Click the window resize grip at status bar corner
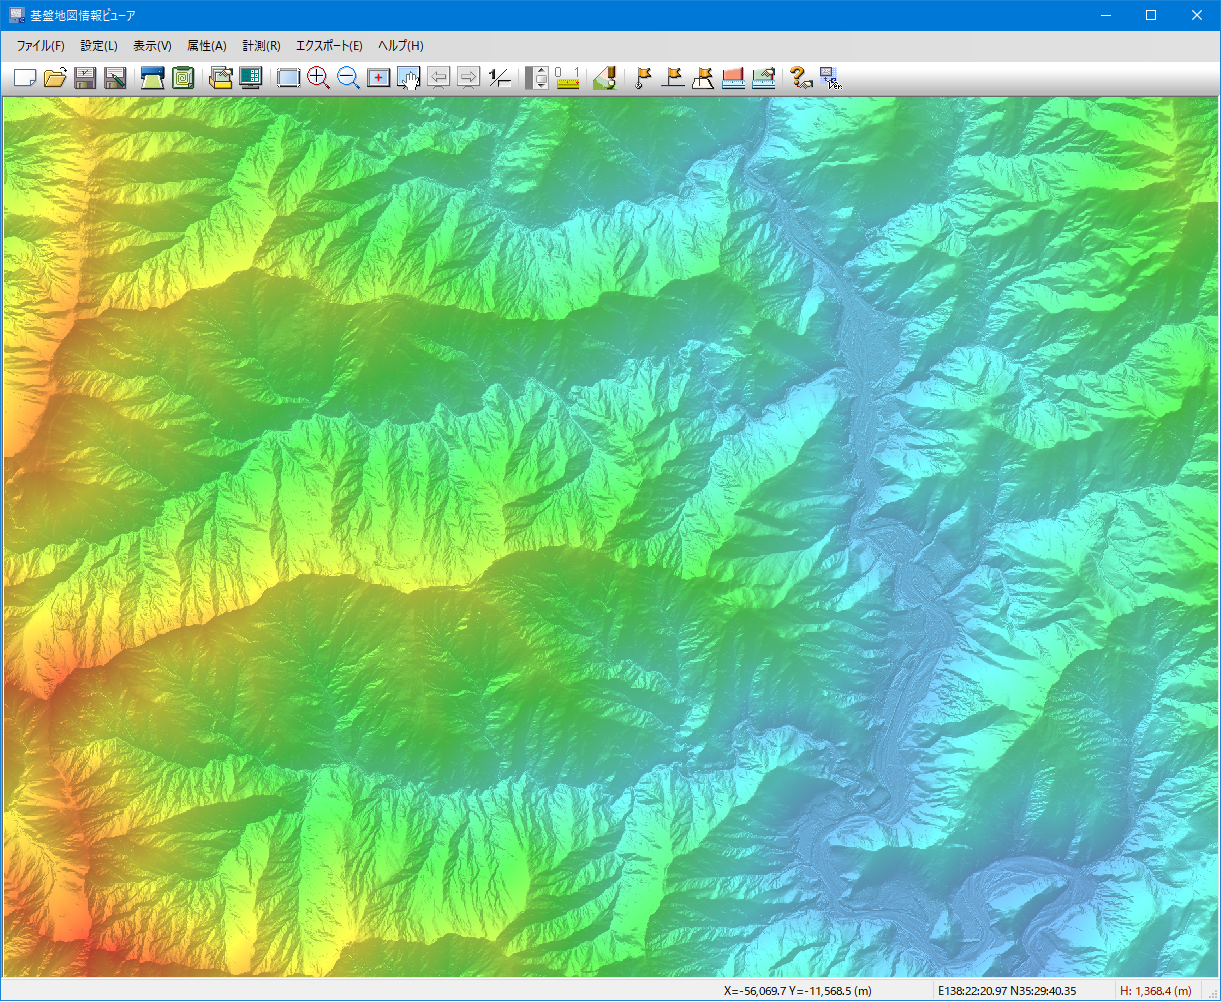The width and height of the screenshot is (1221, 1002). 1212,993
